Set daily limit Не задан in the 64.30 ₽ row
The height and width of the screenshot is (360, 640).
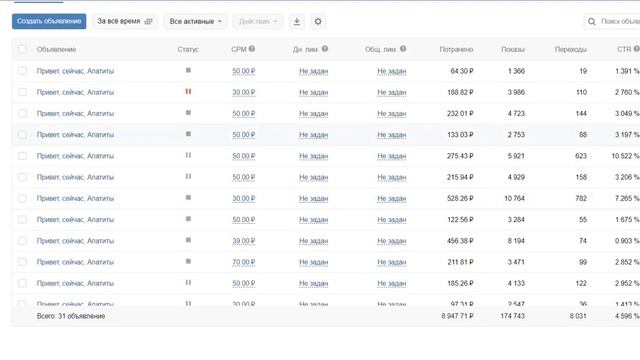313,71
